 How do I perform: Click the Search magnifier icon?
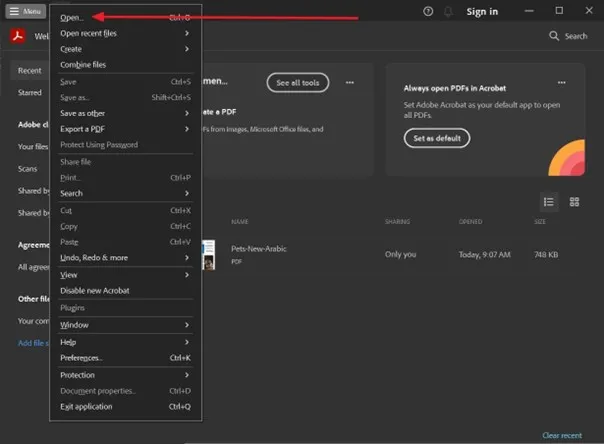tap(555, 36)
